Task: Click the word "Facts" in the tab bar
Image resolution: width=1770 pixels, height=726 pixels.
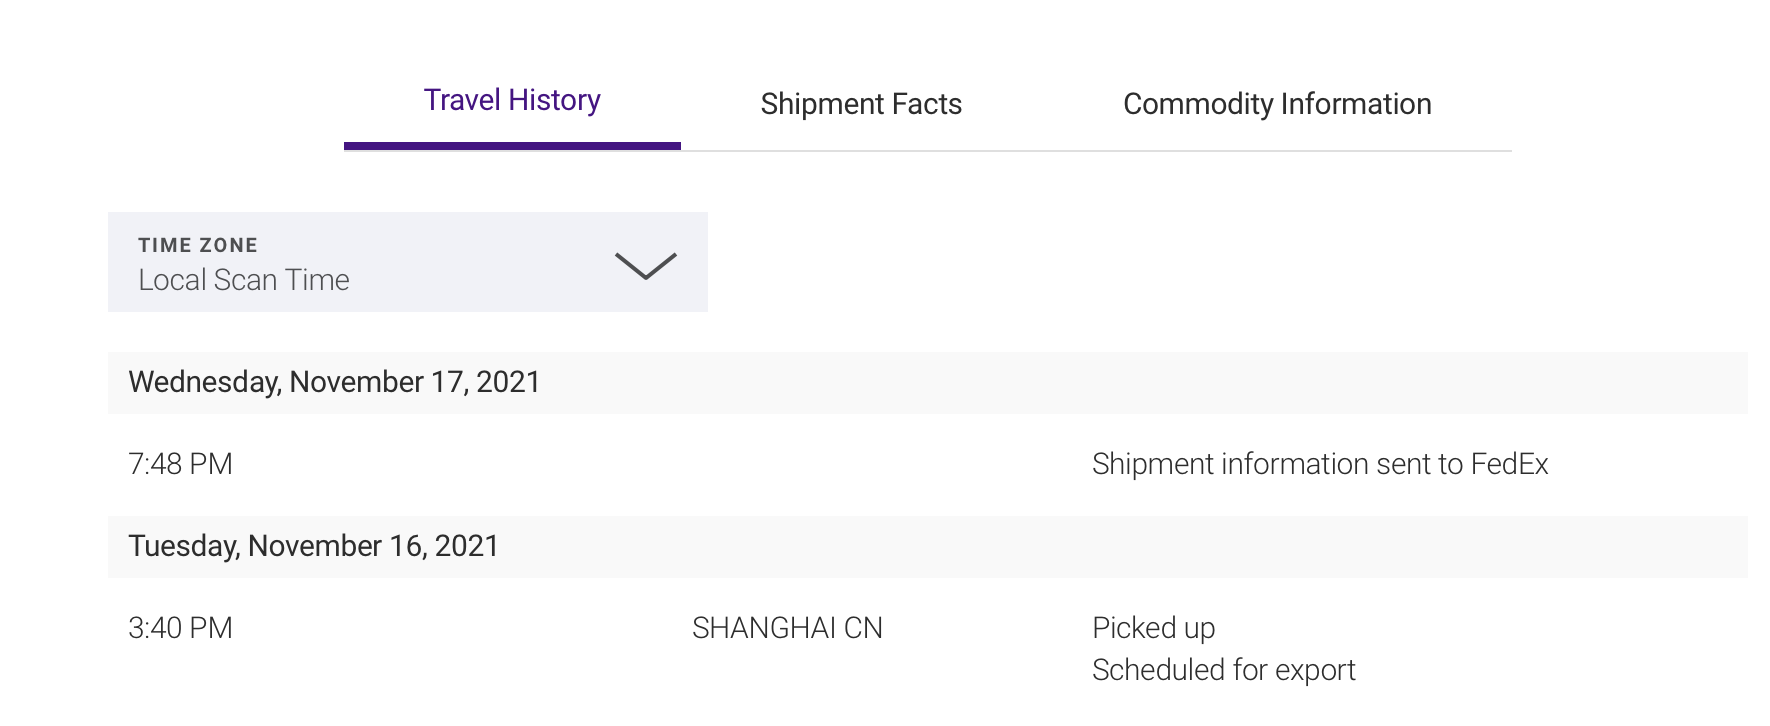Action: 926,104
